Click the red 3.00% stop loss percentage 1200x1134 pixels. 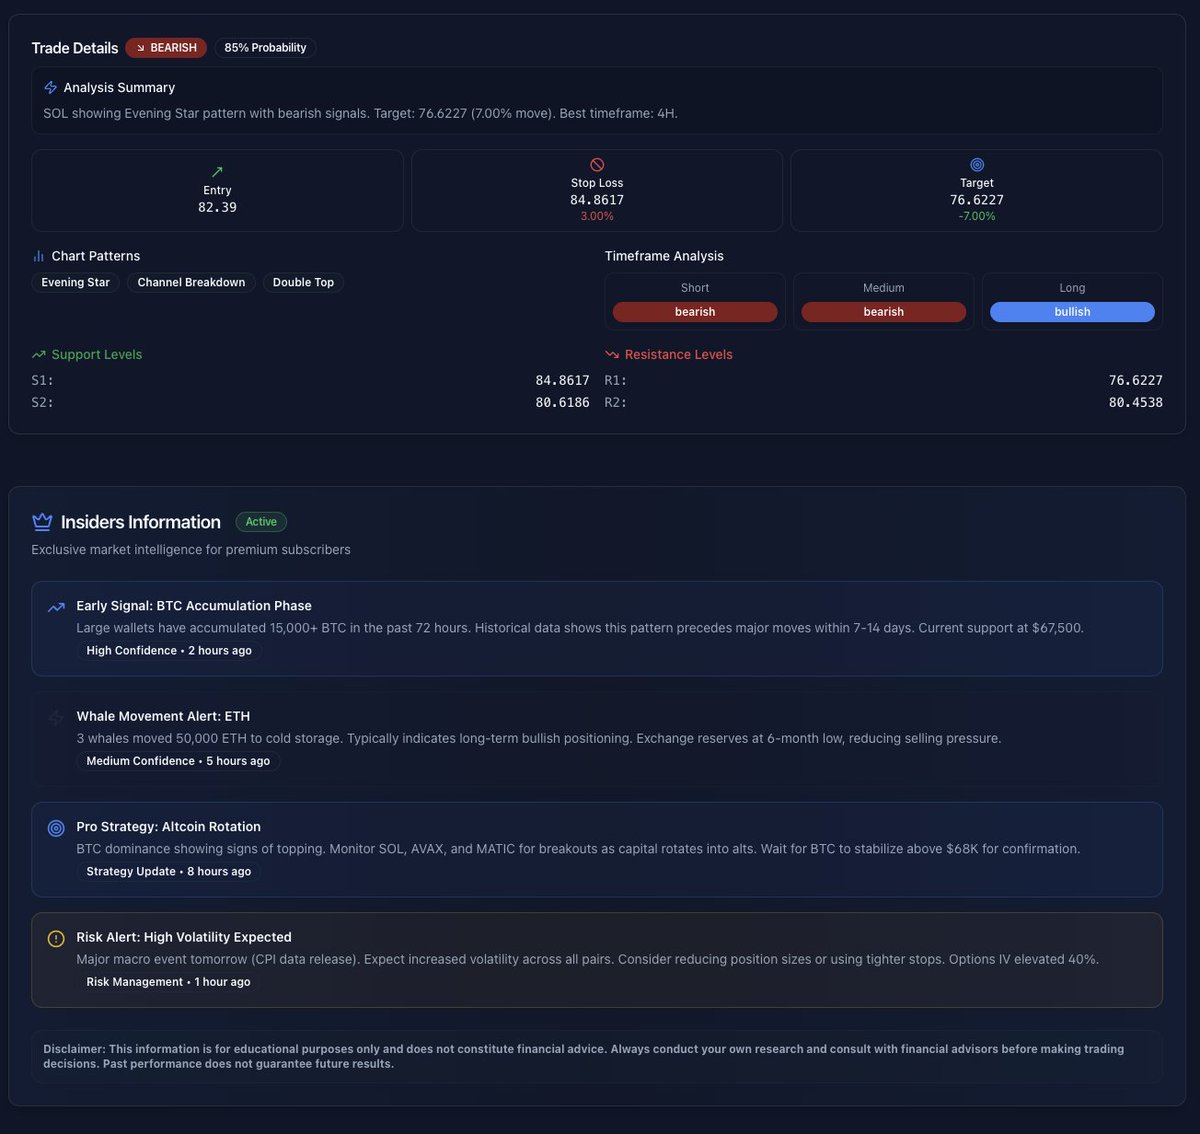point(597,216)
